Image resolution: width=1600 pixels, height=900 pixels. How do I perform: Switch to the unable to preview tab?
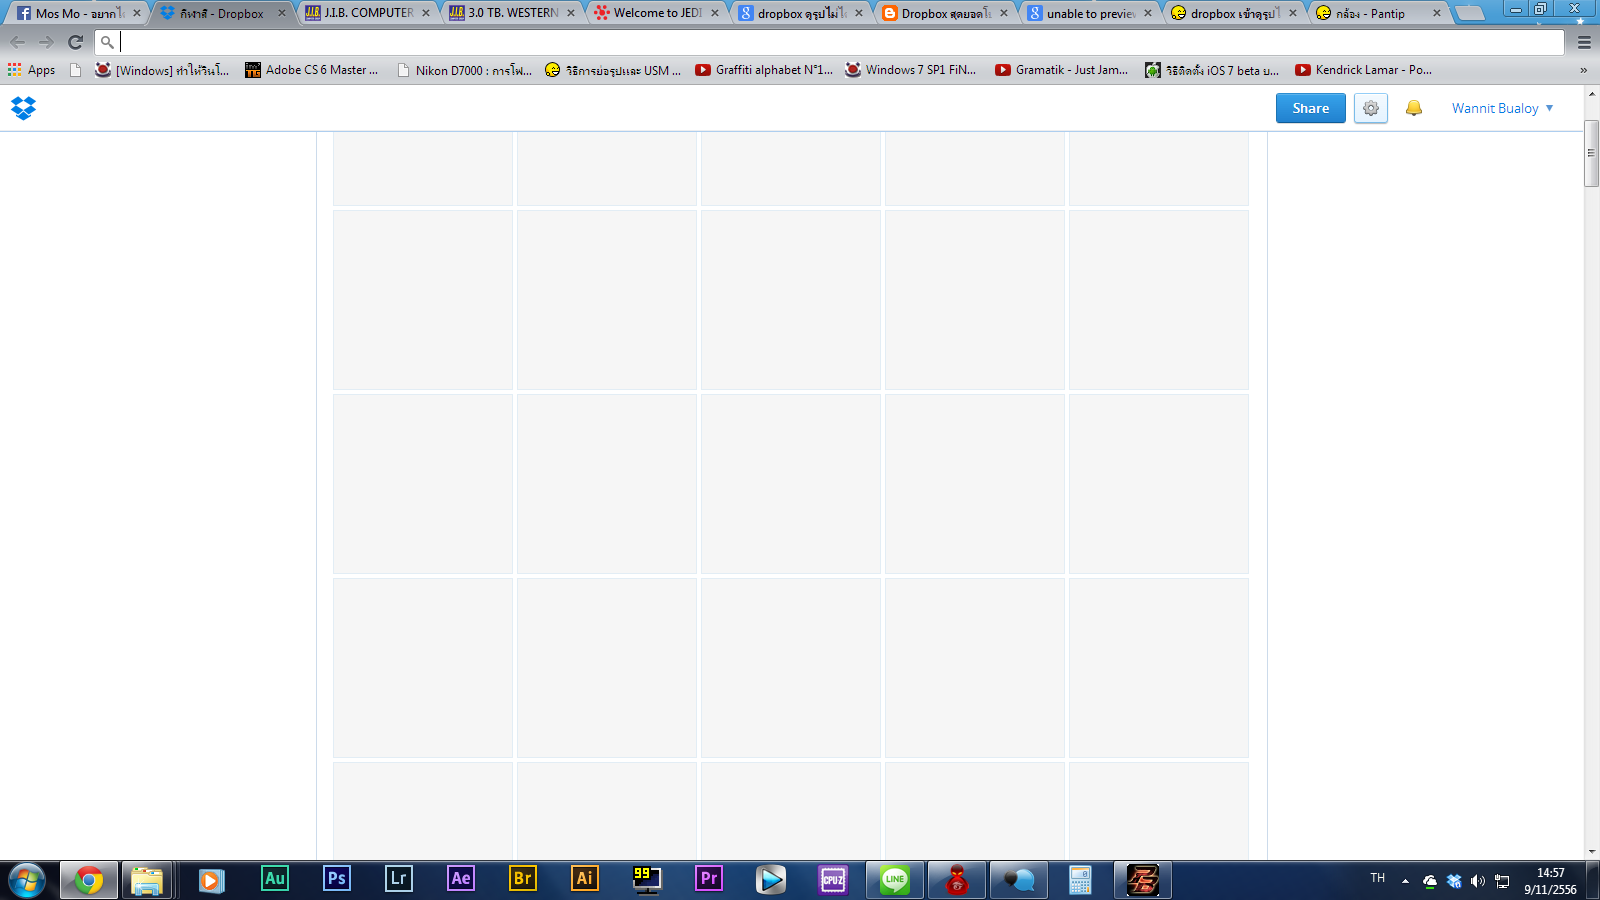[x=1090, y=13]
